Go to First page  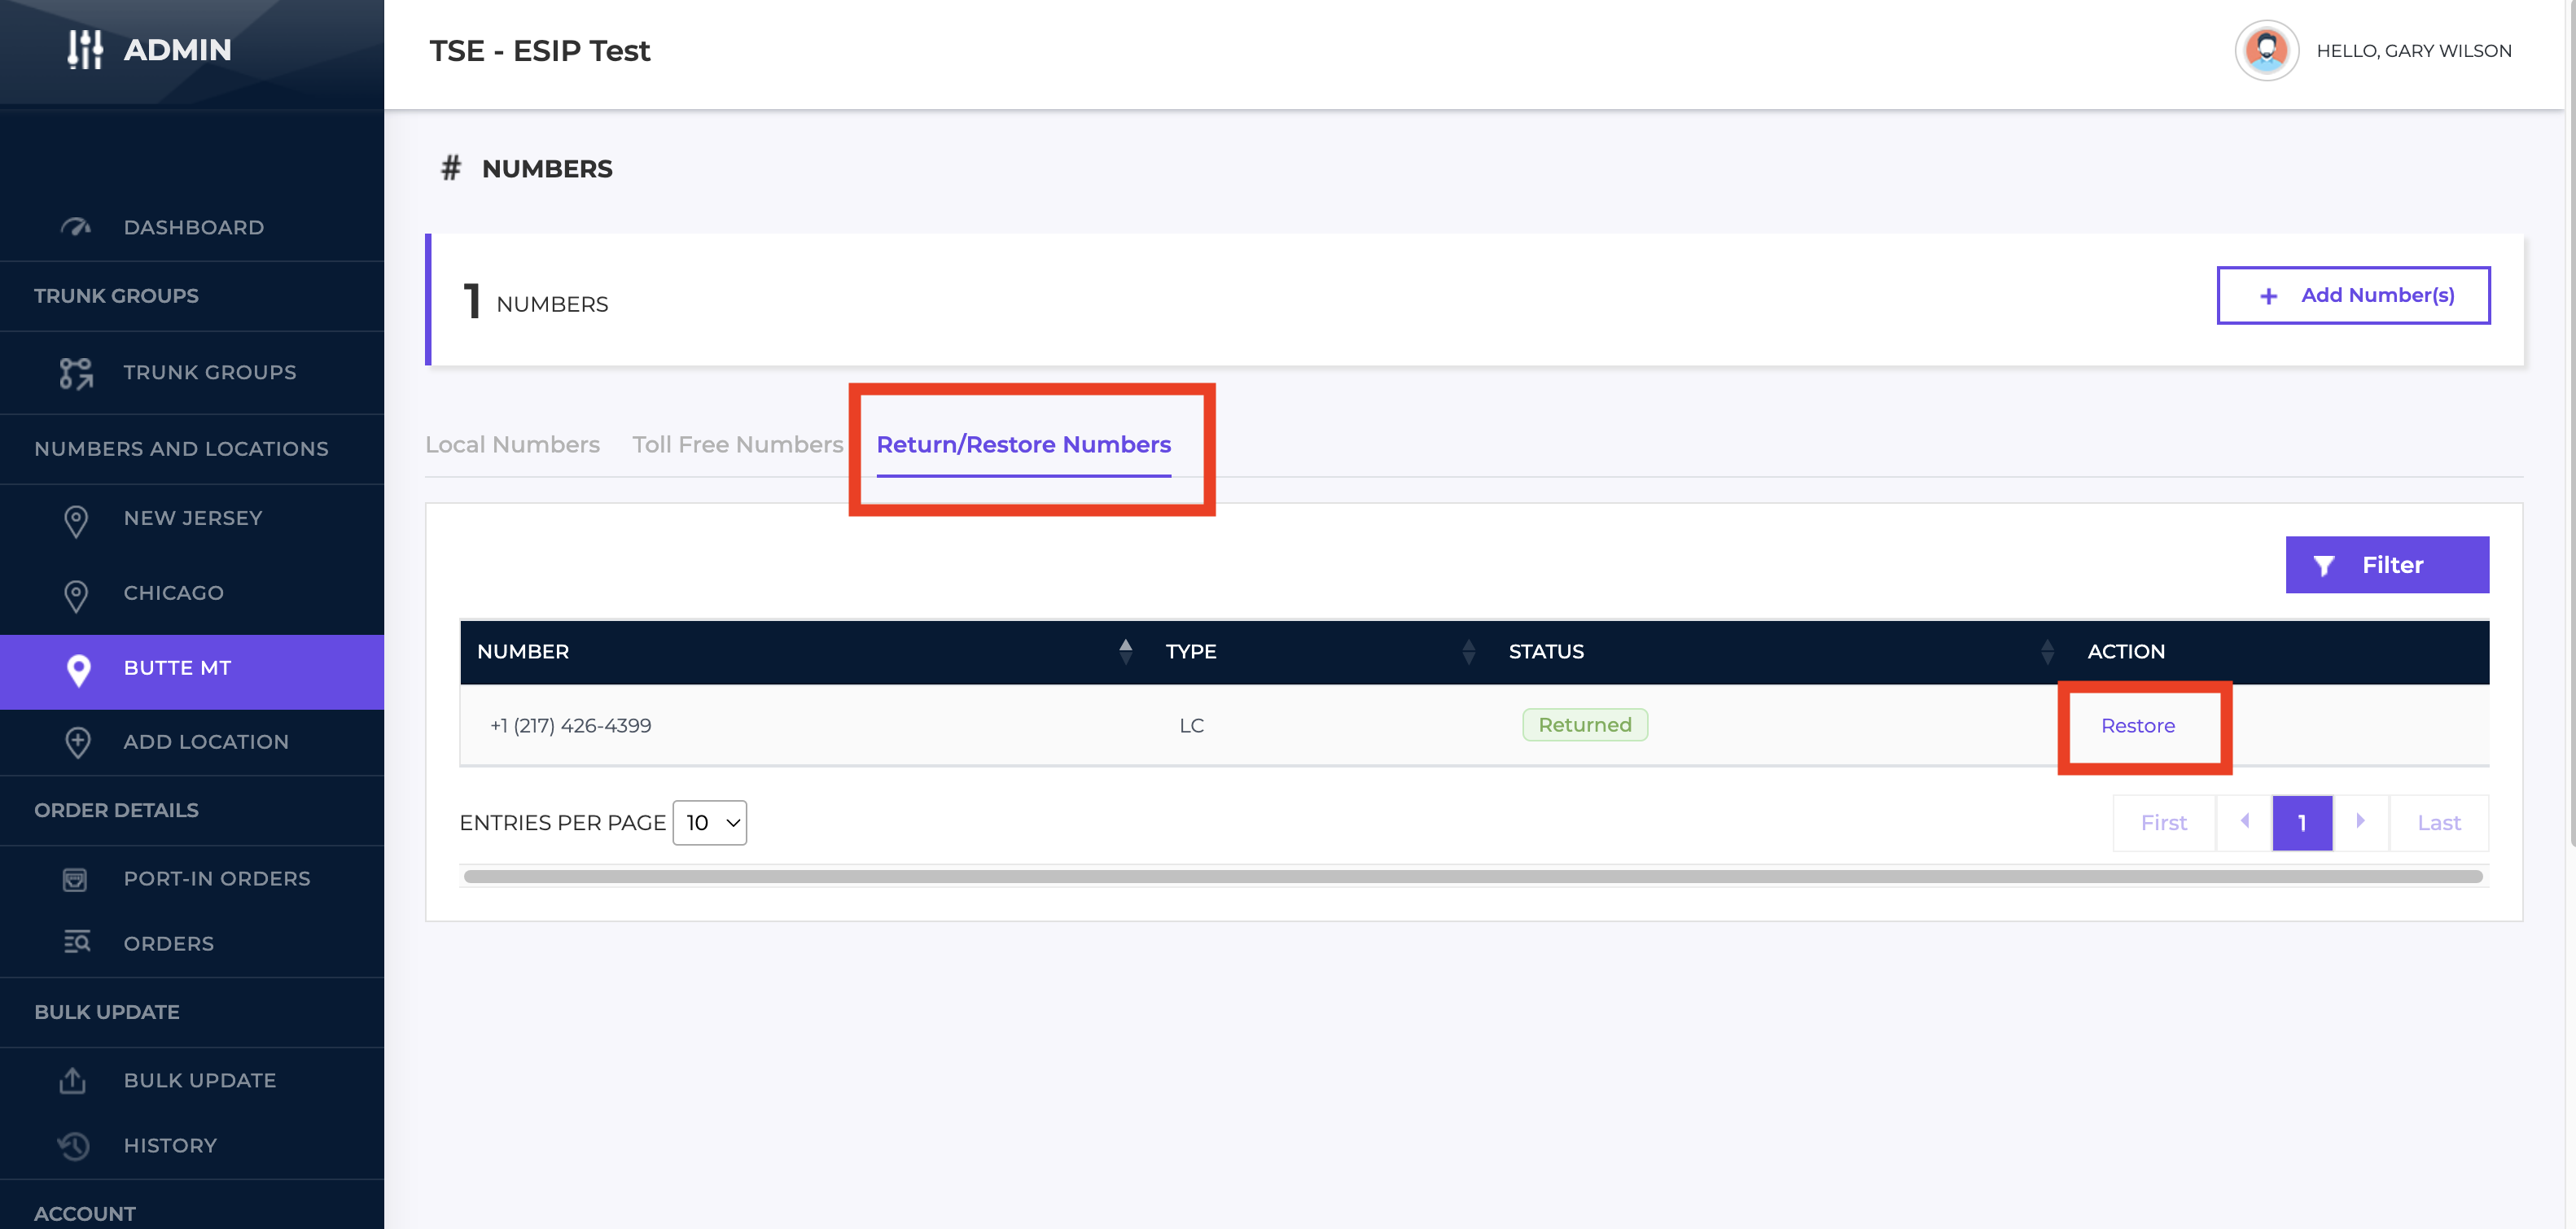[x=2163, y=823]
